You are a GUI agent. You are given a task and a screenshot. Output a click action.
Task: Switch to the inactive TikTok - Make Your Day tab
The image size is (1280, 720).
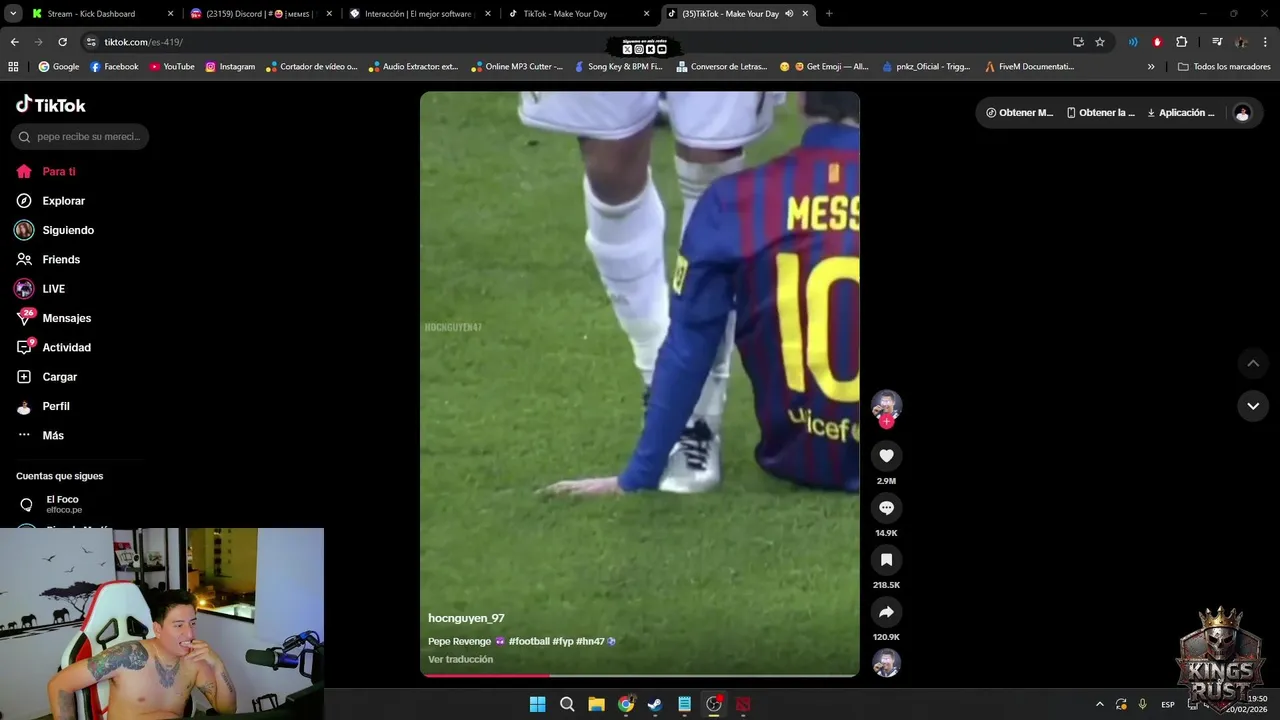click(580, 14)
